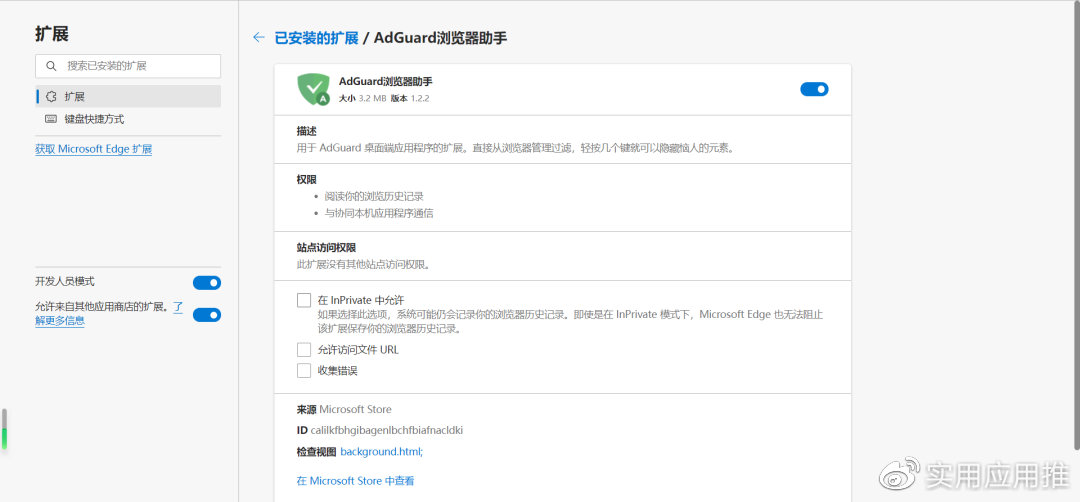
Task: Check 允许访问文件 URL checkbox
Action: tap(304, 350)
